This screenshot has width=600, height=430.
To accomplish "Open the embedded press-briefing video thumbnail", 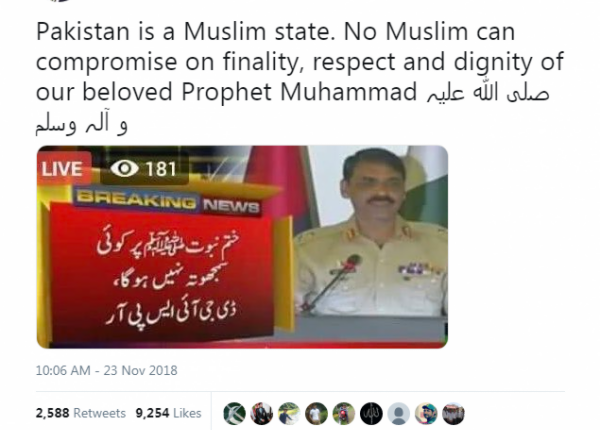I will tap(242, 247).
